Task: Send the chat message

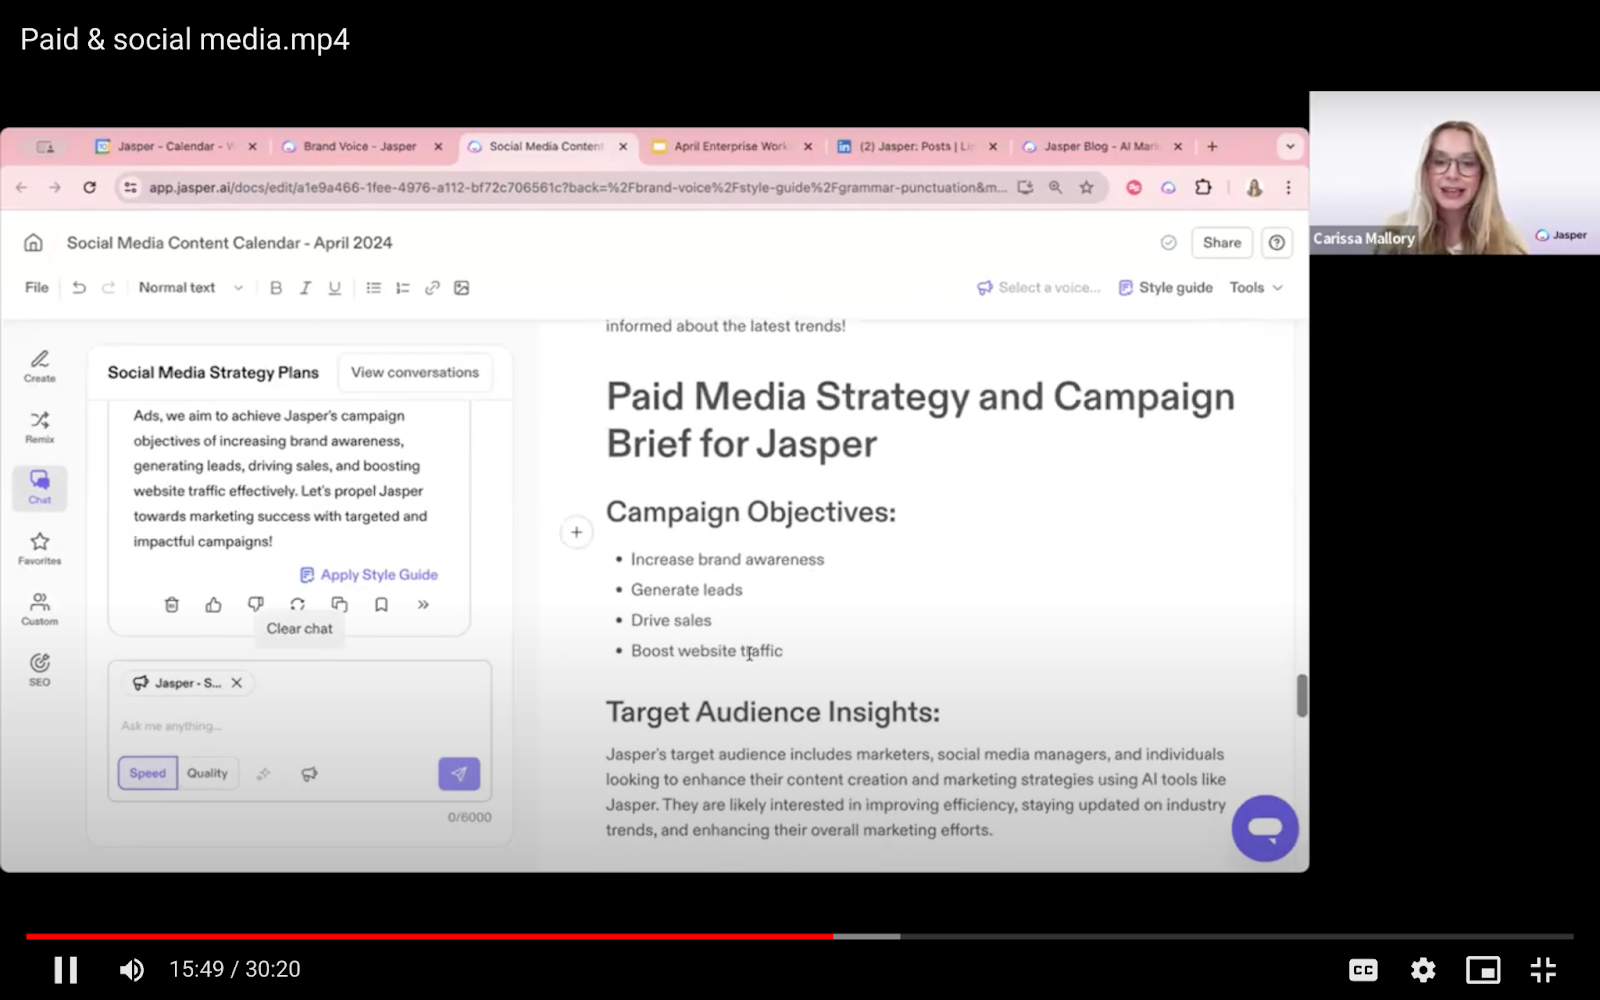Action: tap(459, 774)
